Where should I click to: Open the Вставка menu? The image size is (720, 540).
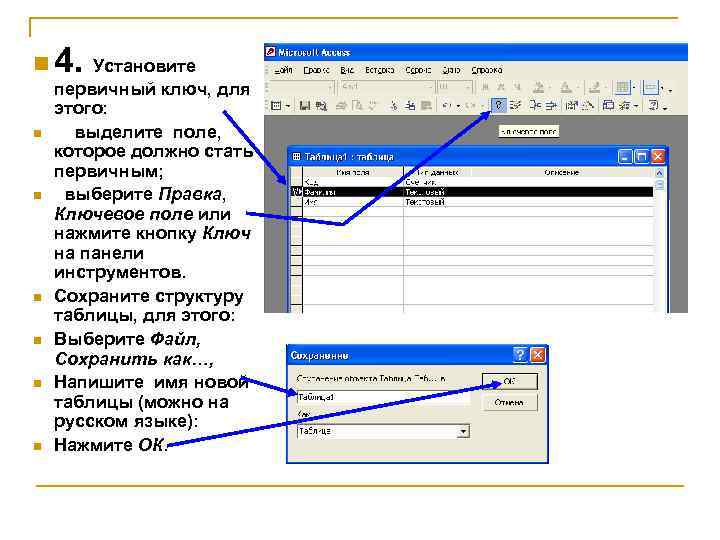[x=380, y=70]
